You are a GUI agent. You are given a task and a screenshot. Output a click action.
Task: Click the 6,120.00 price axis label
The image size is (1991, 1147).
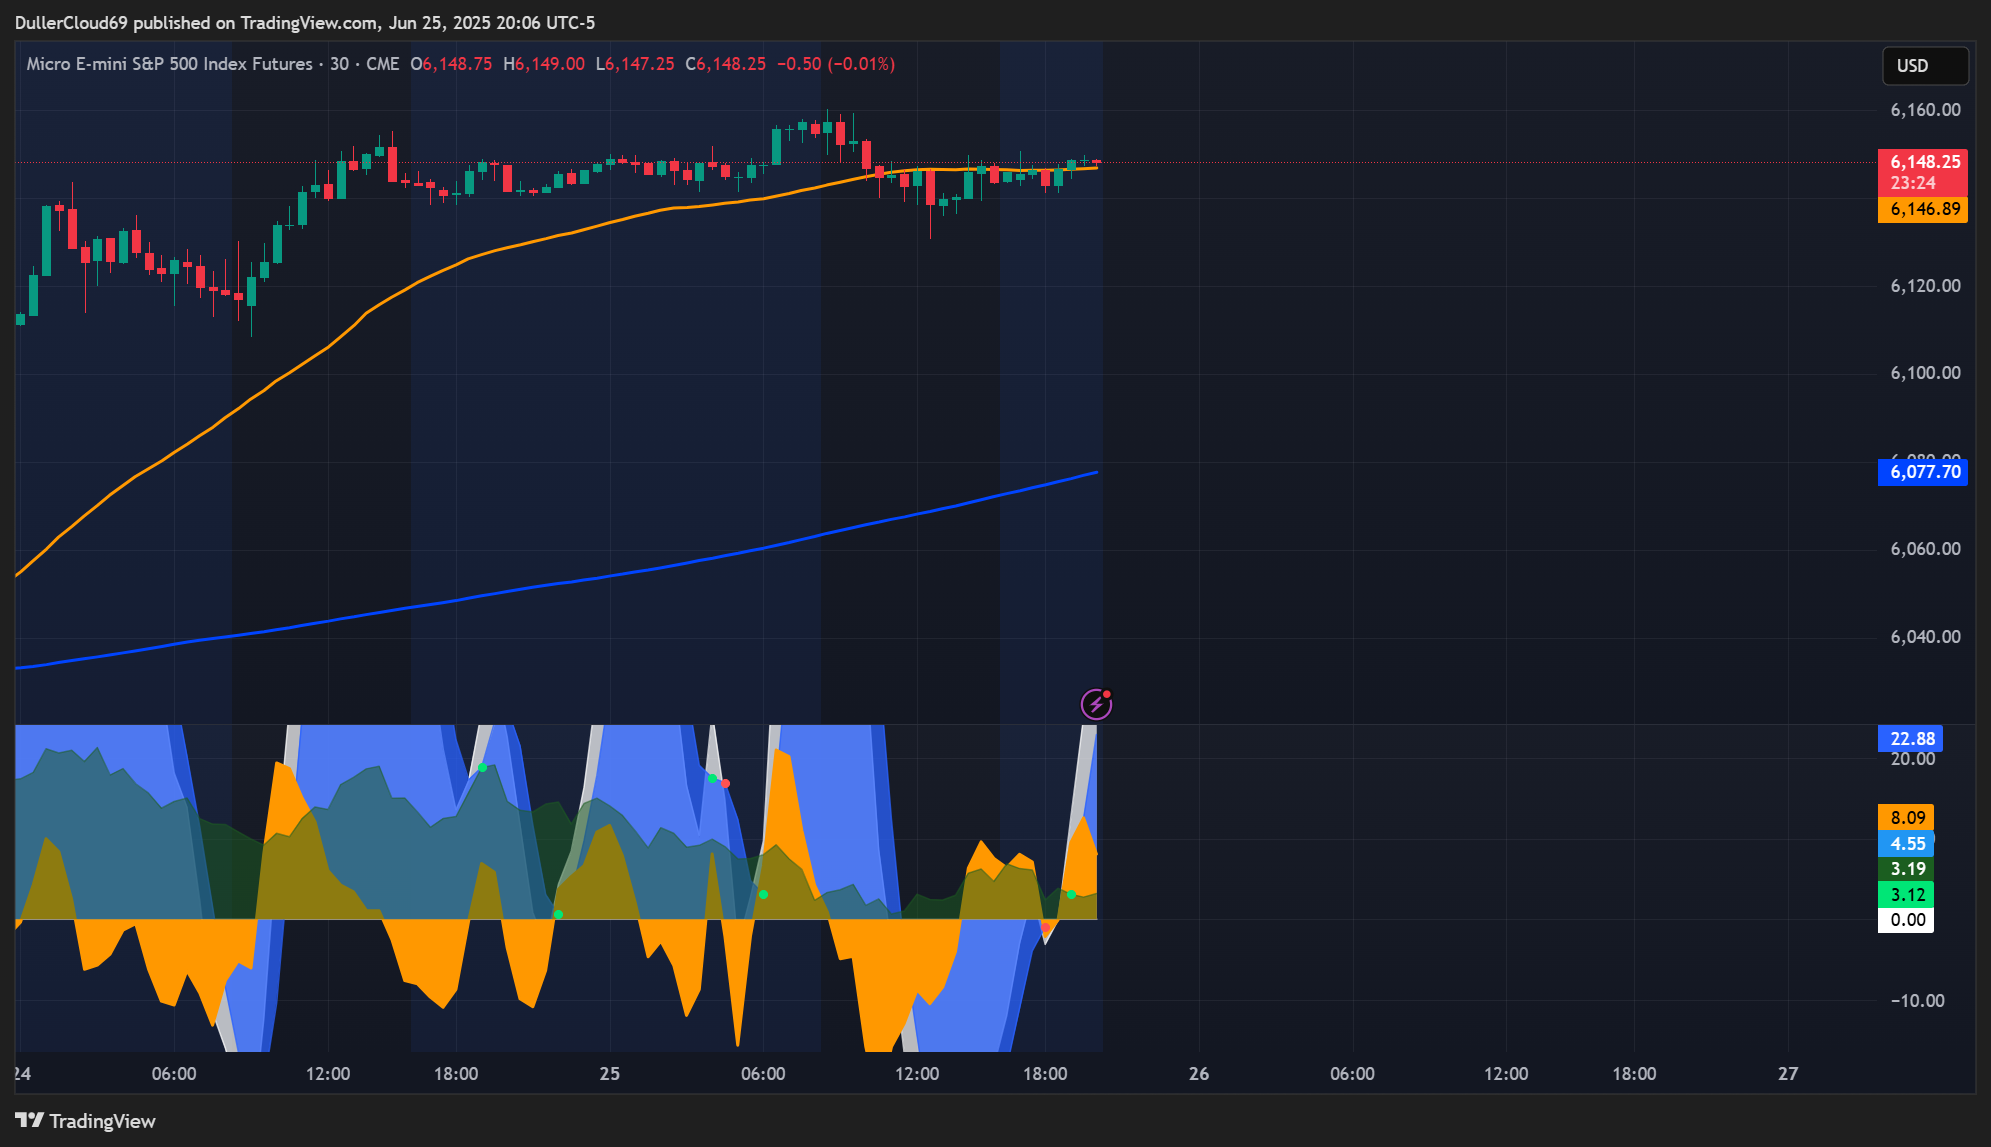click(x=1925, y=286)
